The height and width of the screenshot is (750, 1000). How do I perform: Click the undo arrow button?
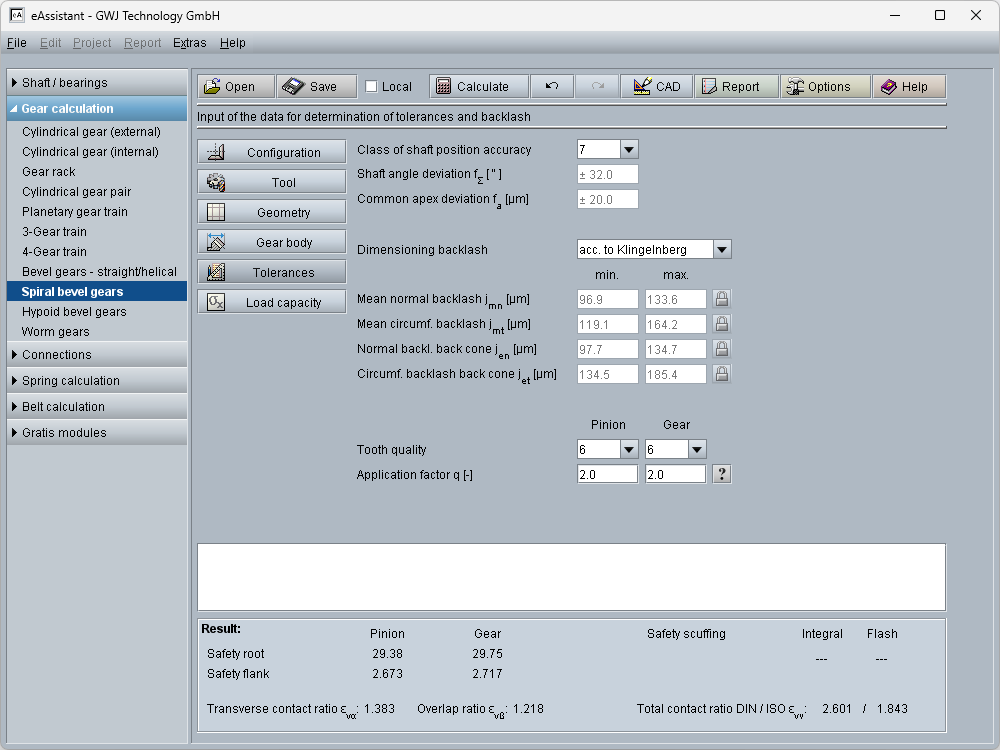[x=552, y=87]
